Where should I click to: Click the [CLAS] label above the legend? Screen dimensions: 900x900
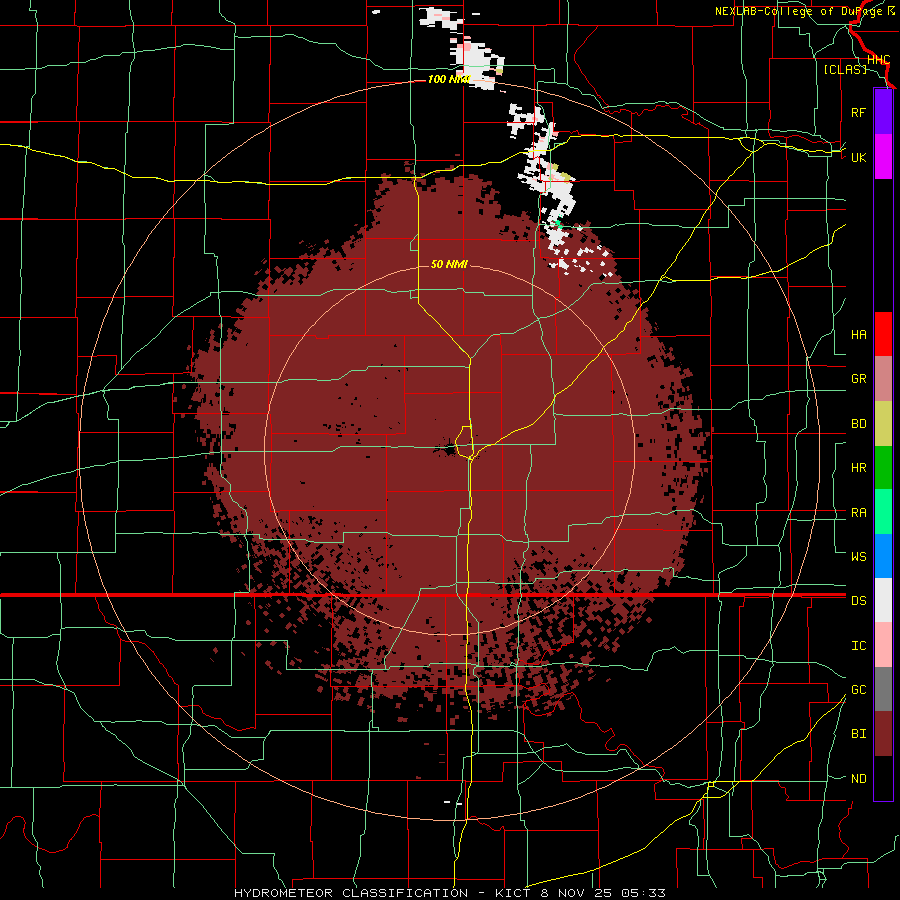[845, 70]
